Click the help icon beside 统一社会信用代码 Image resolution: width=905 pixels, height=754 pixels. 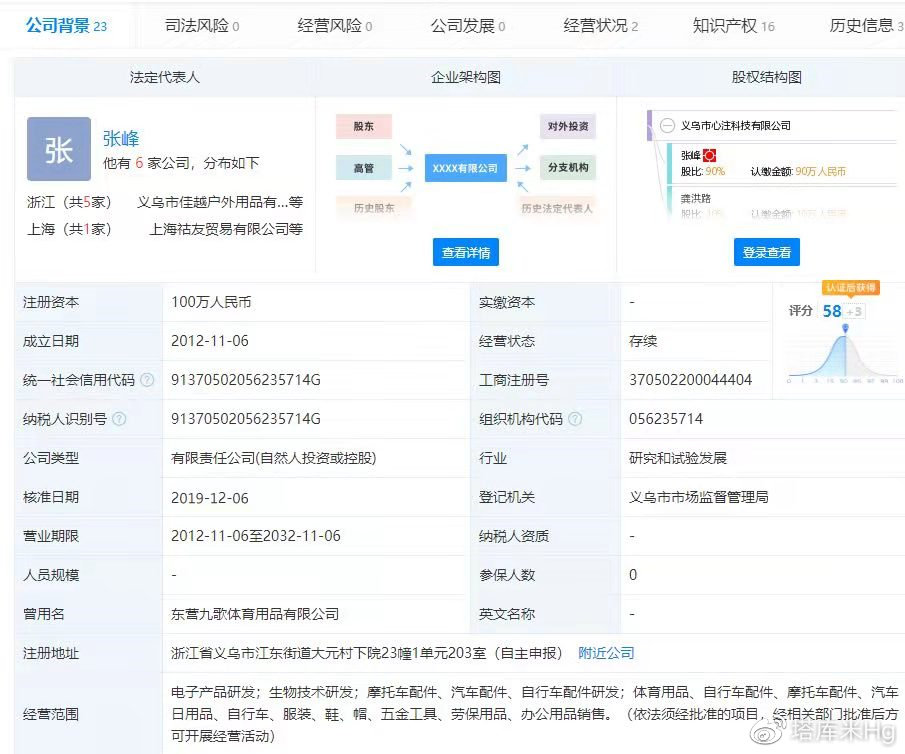click(x=147, y=380)
